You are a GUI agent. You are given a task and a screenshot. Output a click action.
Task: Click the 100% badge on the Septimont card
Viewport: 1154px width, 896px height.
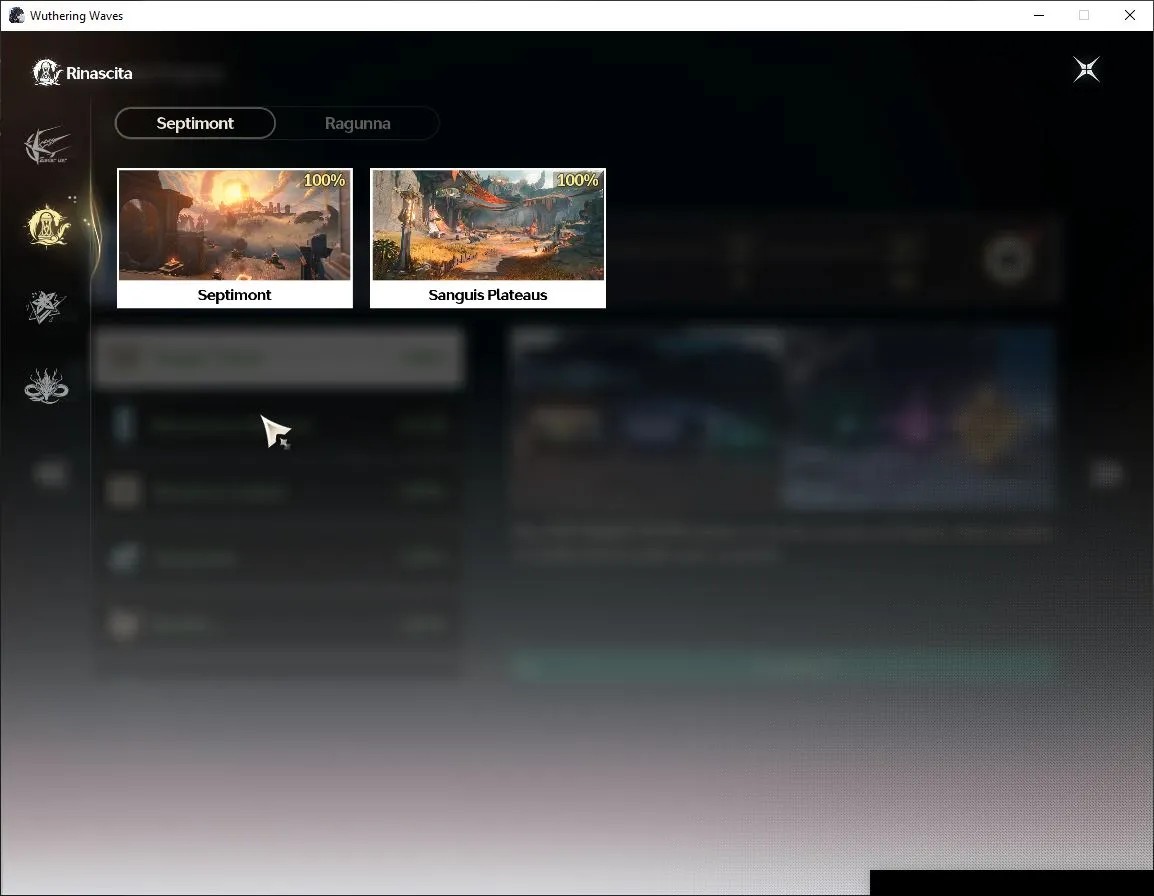click(324, 180)
